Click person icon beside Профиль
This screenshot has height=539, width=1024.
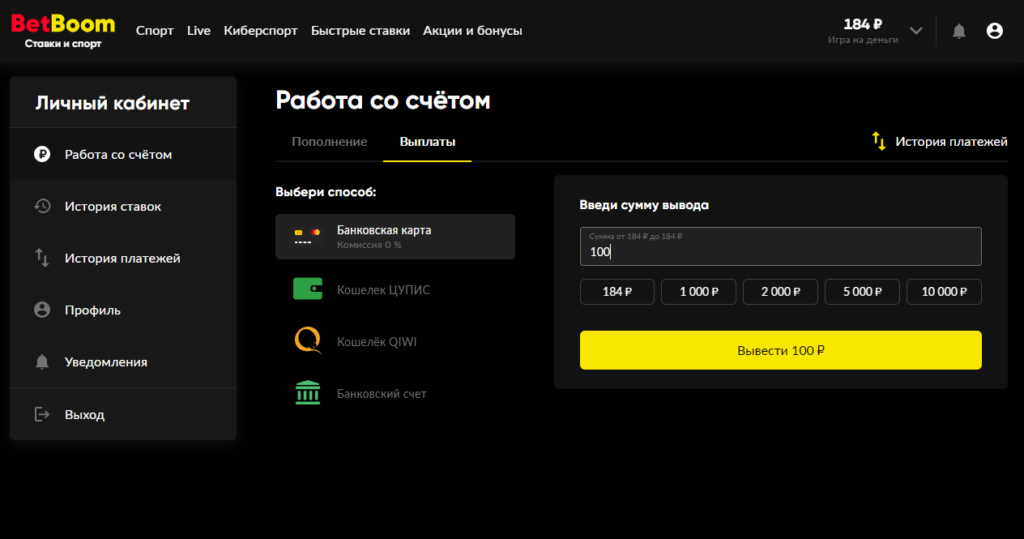coord(42,310)
